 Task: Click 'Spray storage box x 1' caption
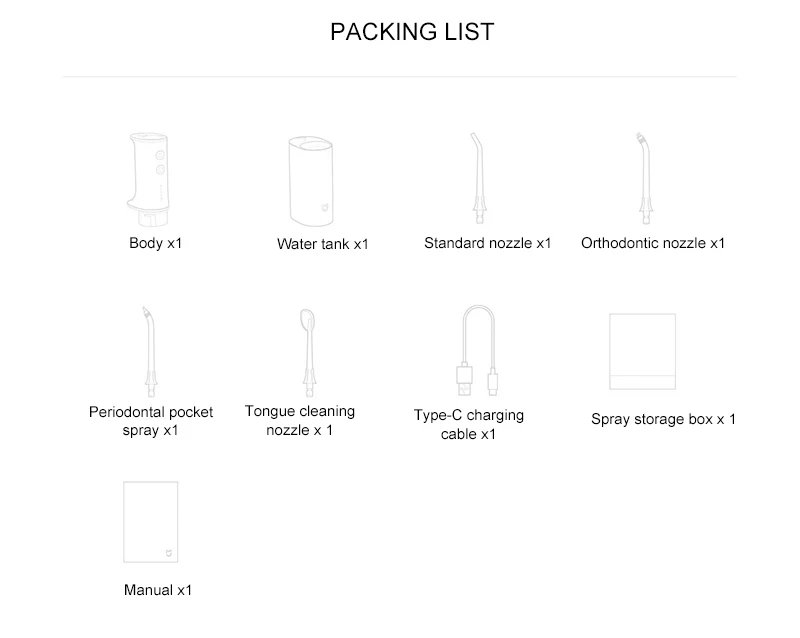pos(663,419)
